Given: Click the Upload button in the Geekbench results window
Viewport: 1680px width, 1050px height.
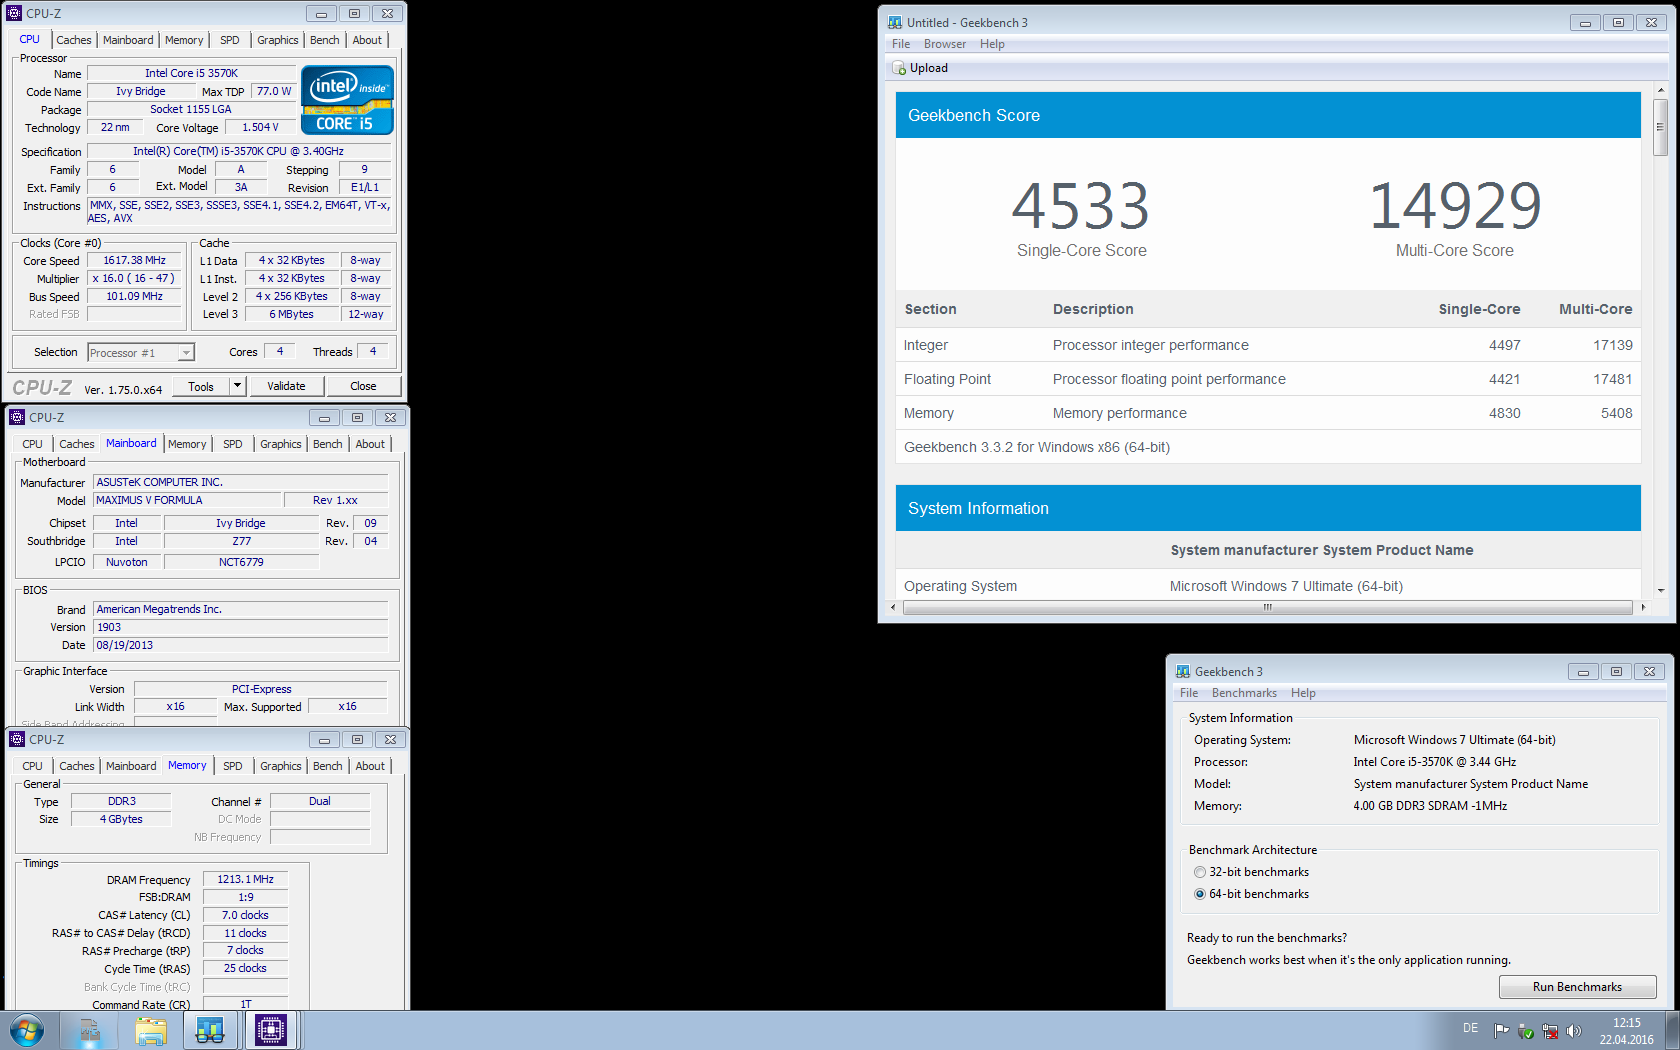Looking at the screenshot, I should point(919,68).
